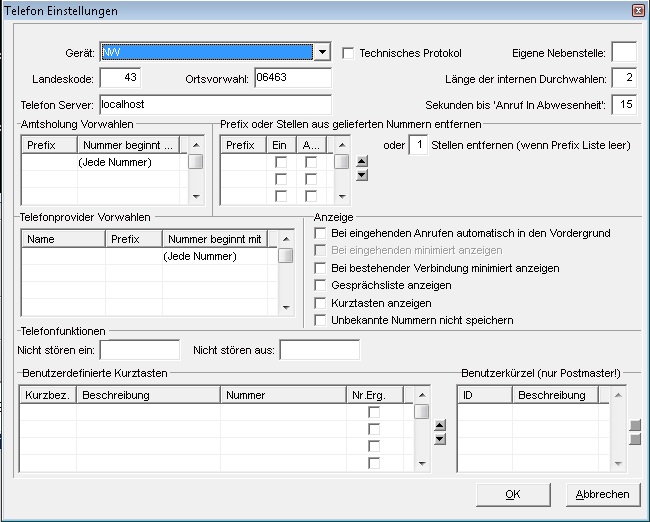
Task: Enable the Technisches Protokol checkbox
Action: click(349, 53)
